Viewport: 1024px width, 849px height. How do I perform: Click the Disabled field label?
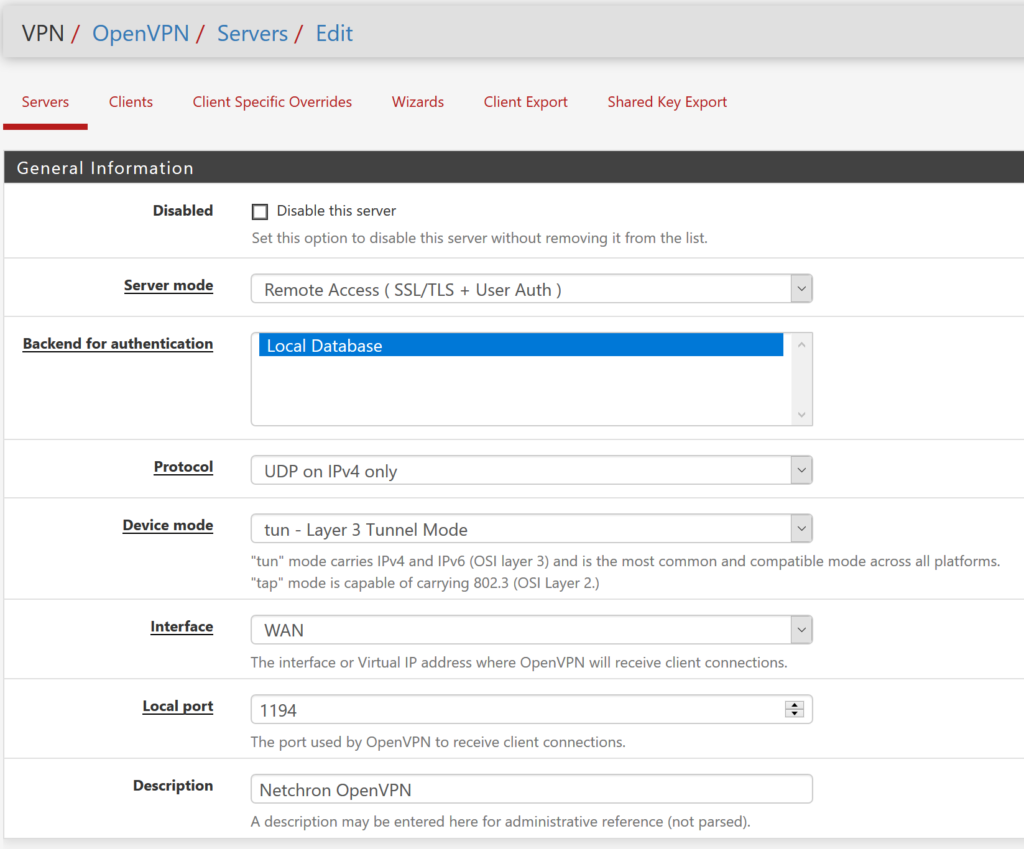pos(183,210)
